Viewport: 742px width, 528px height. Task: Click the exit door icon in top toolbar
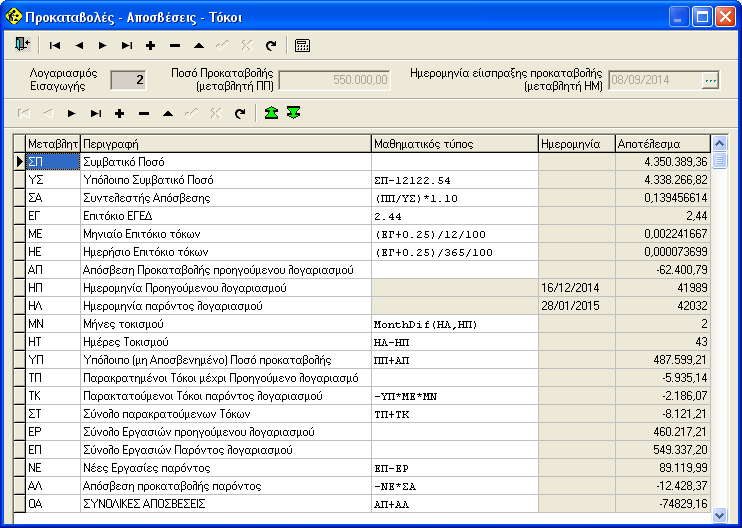click(x=23, y=45)
